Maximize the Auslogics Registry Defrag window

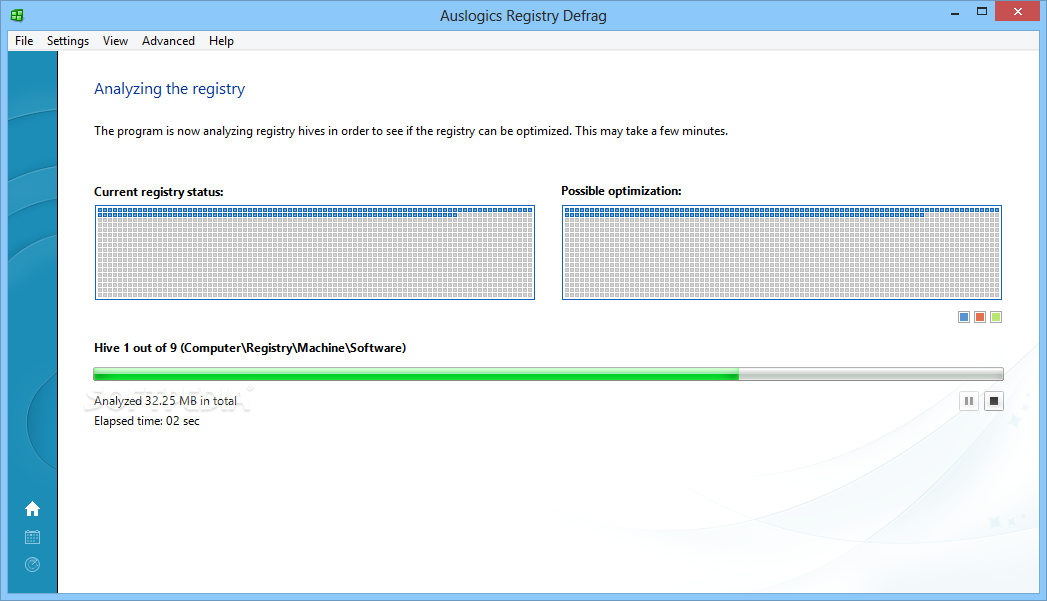(982, 11)
